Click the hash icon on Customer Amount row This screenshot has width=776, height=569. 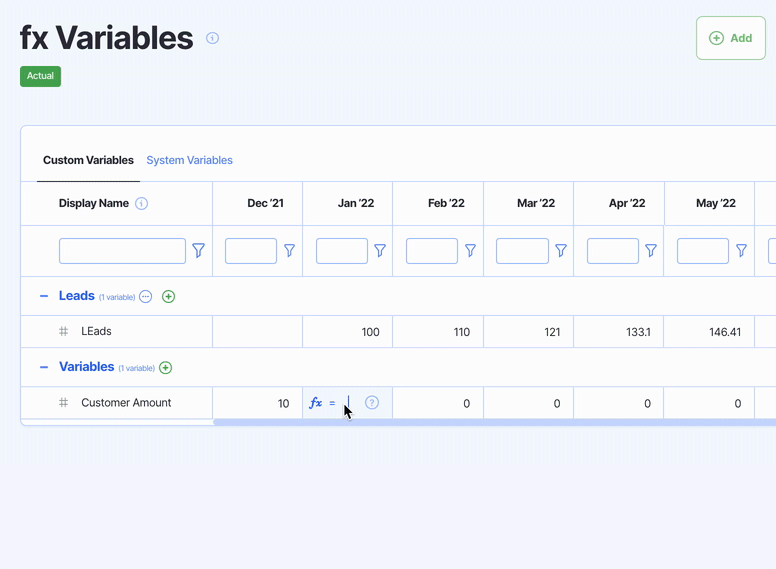click(63, 403)
